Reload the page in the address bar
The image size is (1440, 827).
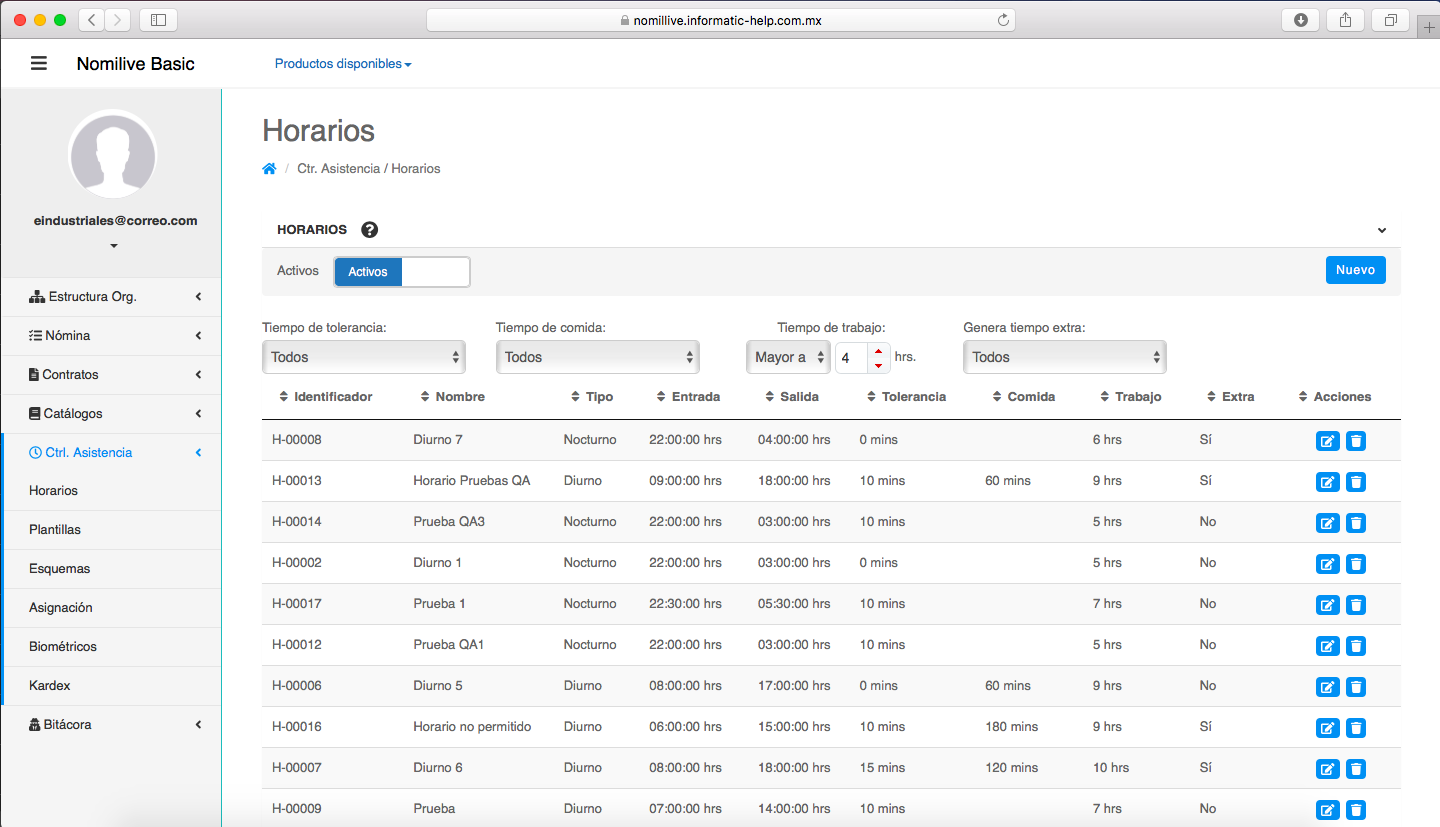(1003, 20)
